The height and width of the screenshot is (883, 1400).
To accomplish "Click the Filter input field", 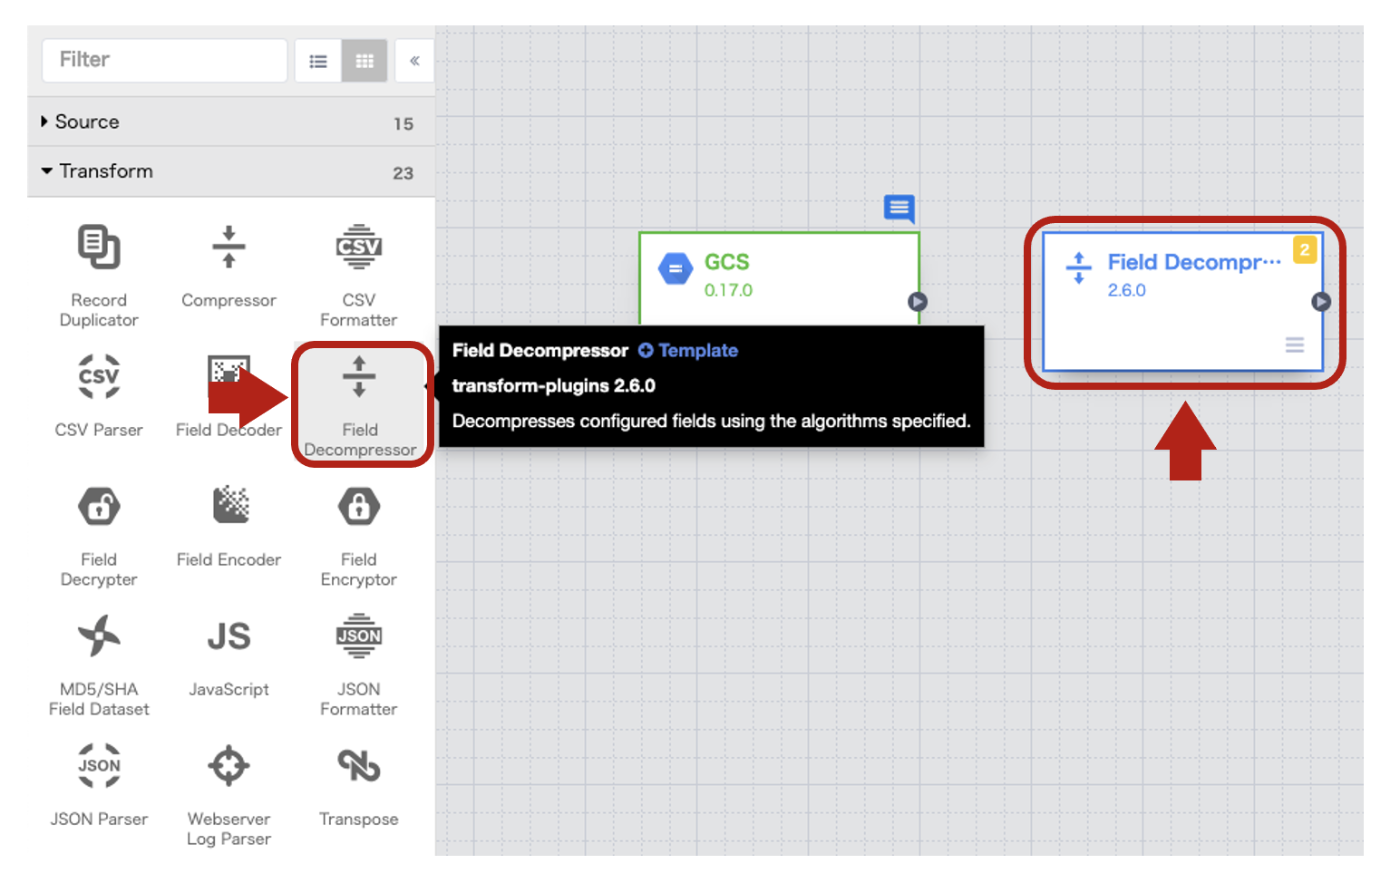I will (x=165, y=60).
